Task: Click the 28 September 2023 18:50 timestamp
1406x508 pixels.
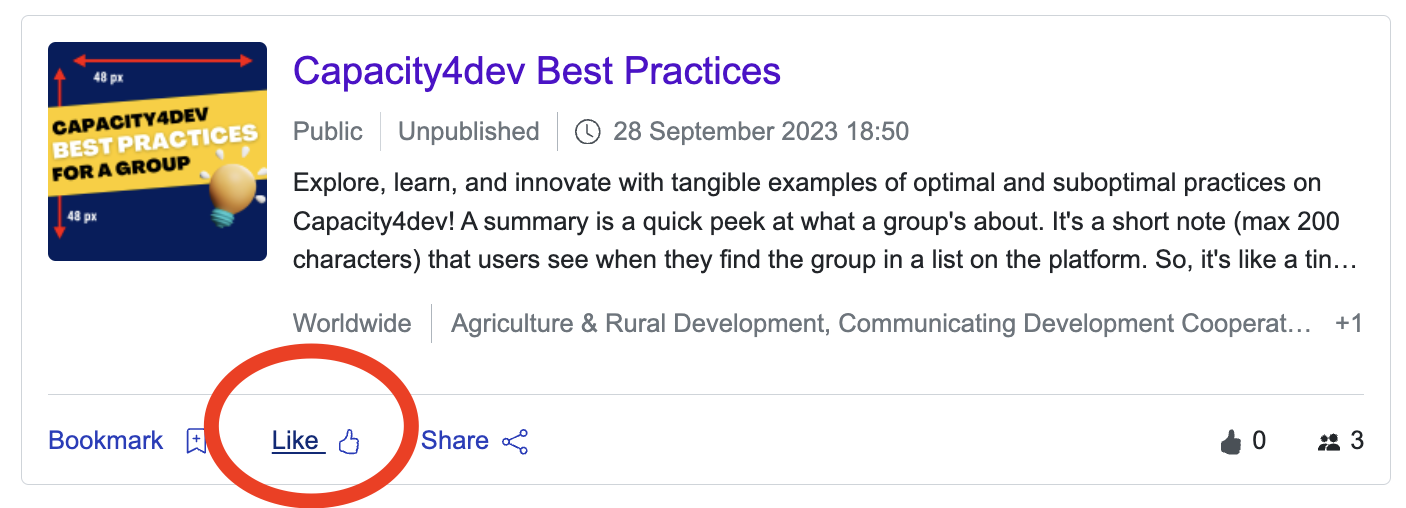Action: pyautogui.click(x=760, y=131)
